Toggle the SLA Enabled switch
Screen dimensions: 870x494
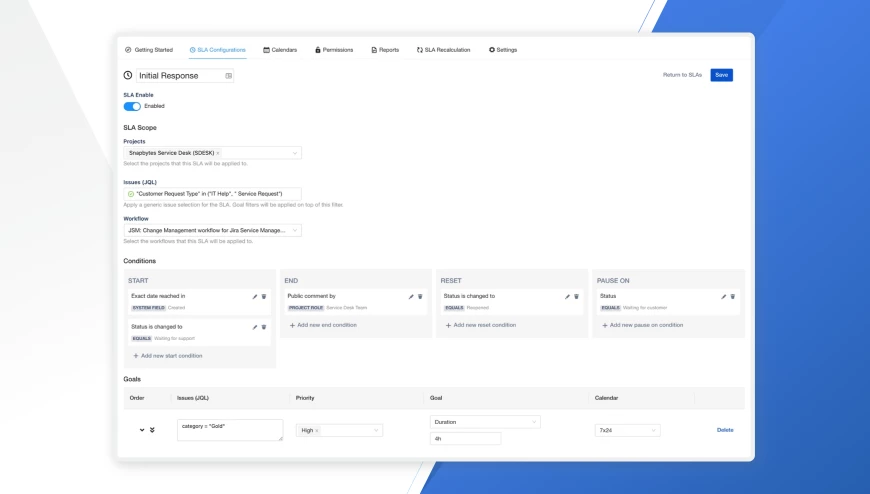(132, 106)
